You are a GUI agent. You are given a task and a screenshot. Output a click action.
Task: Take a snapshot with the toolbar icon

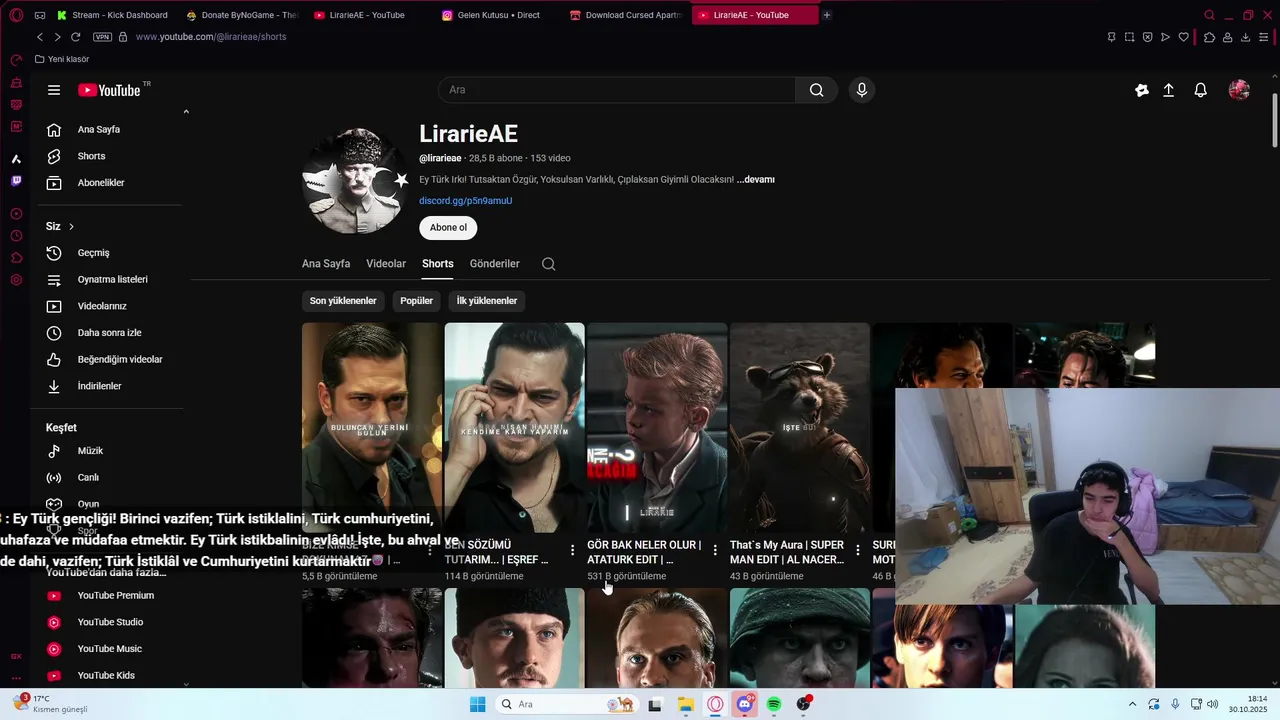[x=1129, y=37]
